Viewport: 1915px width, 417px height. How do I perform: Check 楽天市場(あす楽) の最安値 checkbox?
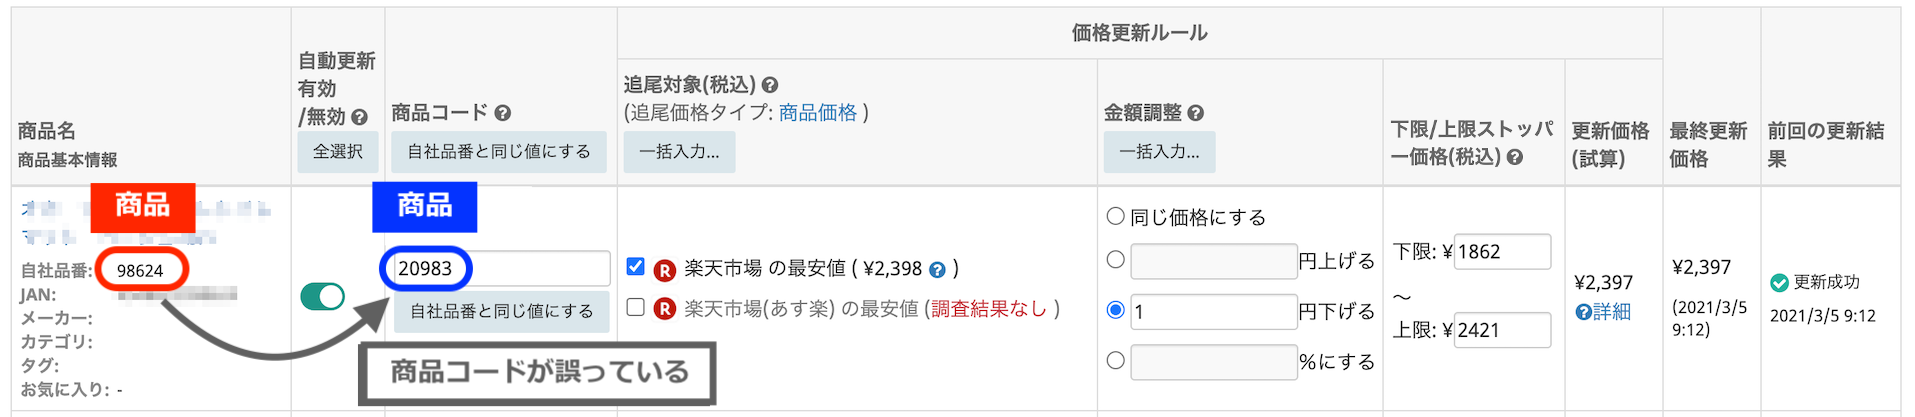pyautogui.click(x=635, y=307)
